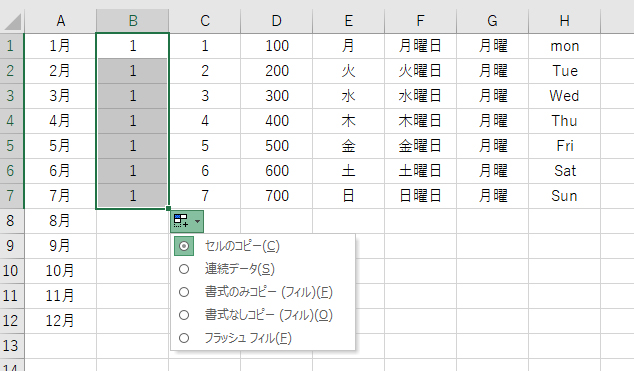Click cell containing 1月

click(60, 46)
